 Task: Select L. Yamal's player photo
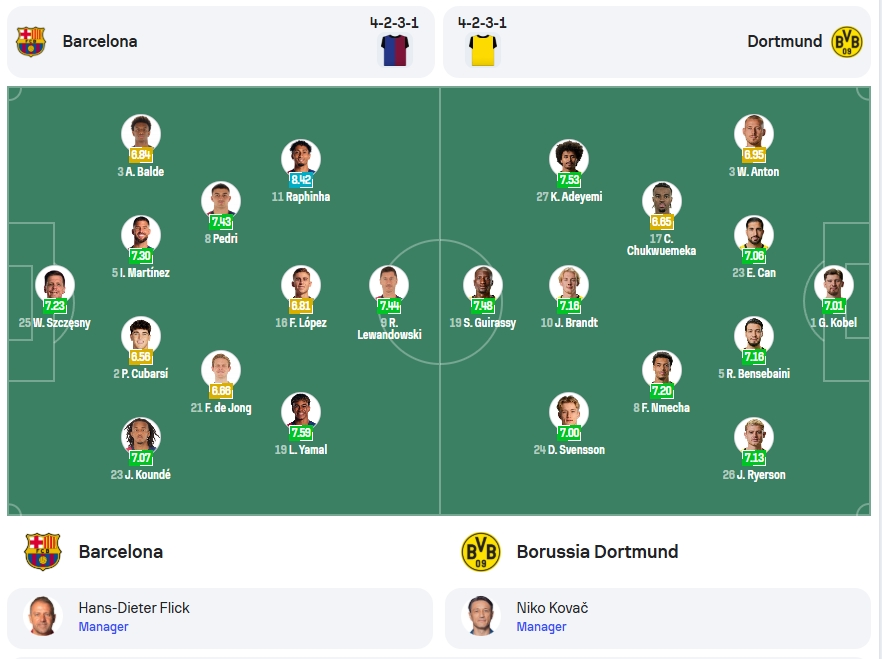[x=301, y=412]
